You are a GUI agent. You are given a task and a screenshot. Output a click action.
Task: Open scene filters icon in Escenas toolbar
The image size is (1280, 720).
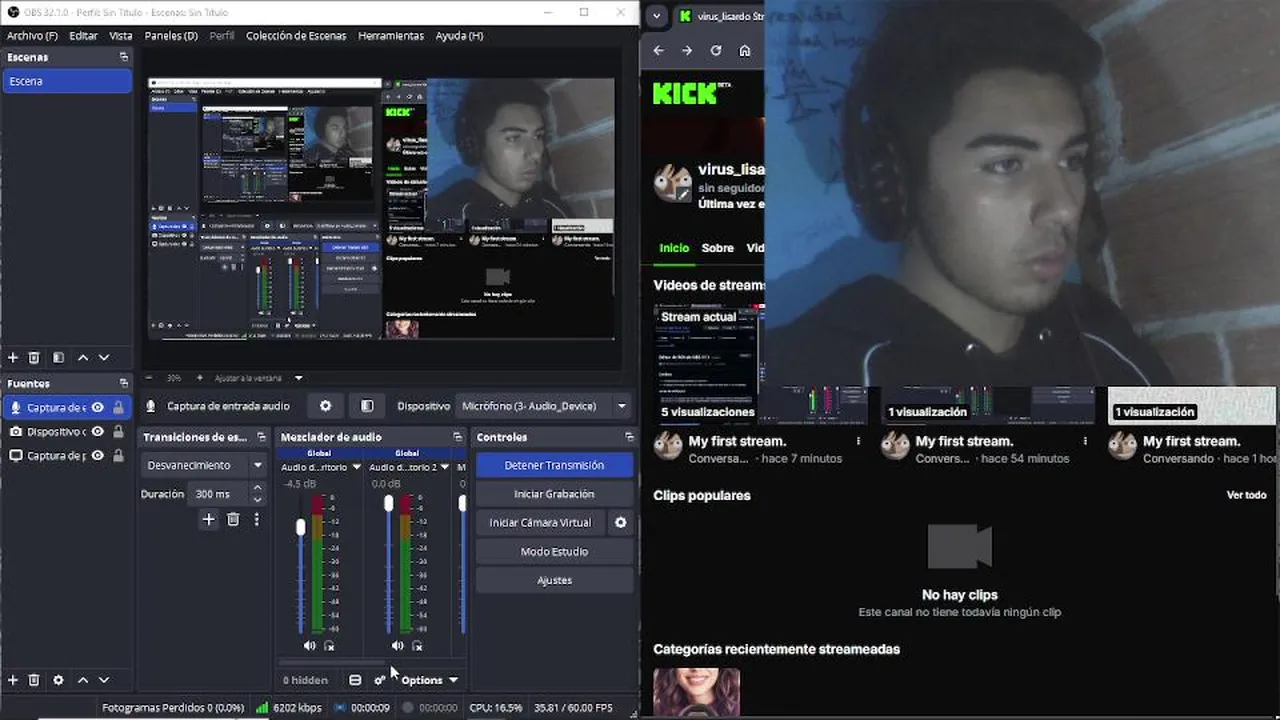tap(58, 357)
